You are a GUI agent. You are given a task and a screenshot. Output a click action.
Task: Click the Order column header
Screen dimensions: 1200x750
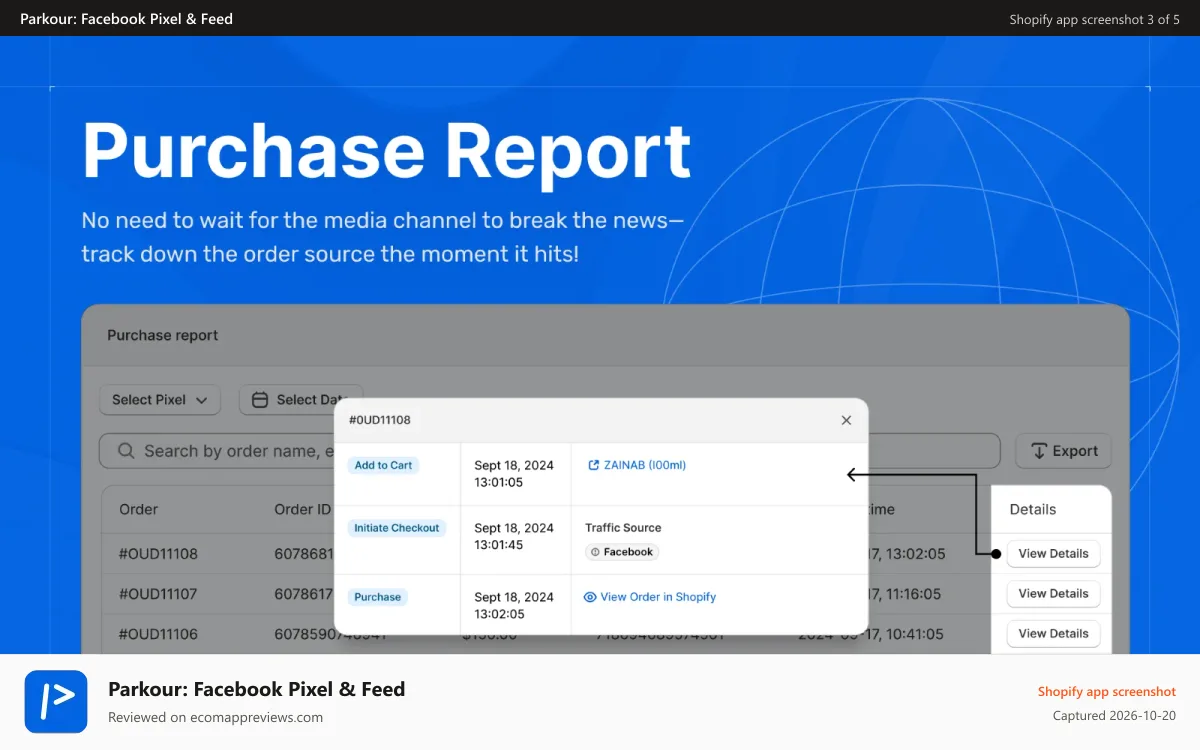point(138,509)
